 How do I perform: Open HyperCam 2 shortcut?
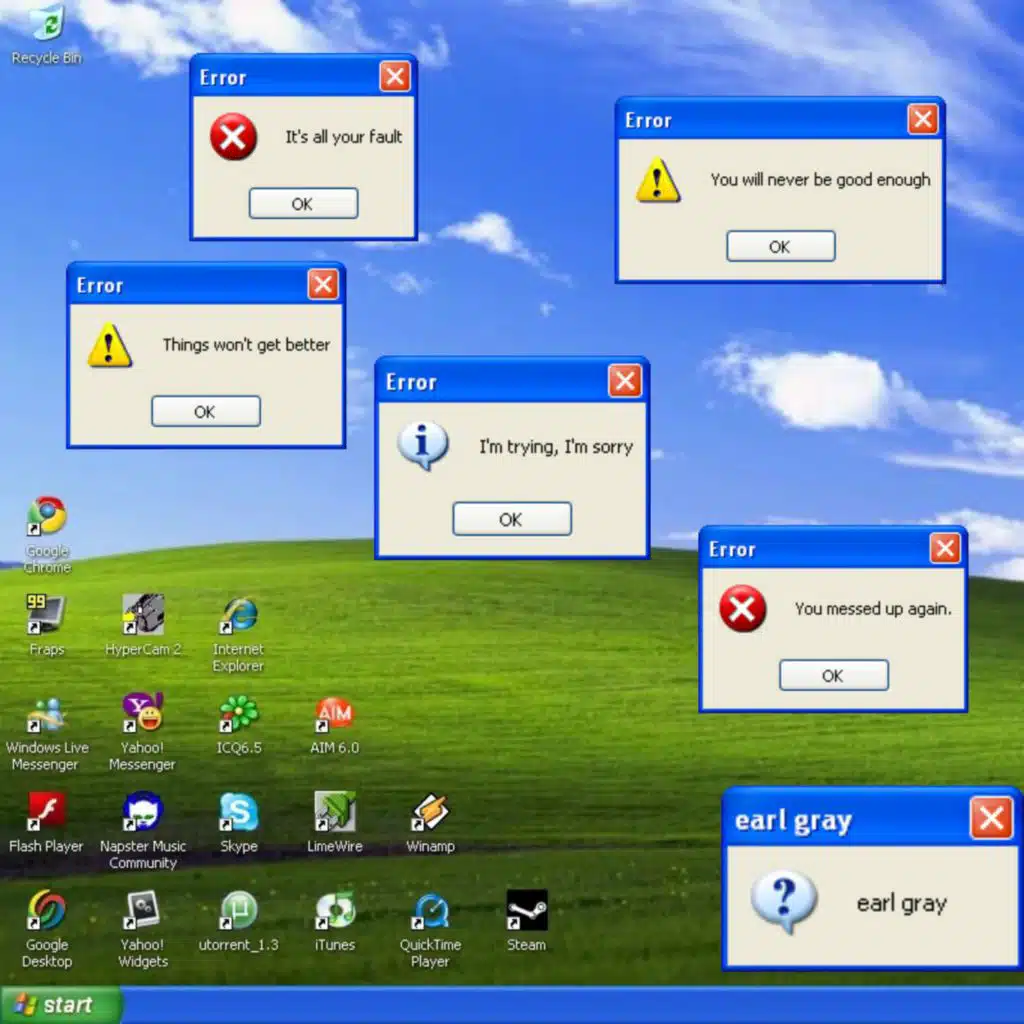point(143,625)
